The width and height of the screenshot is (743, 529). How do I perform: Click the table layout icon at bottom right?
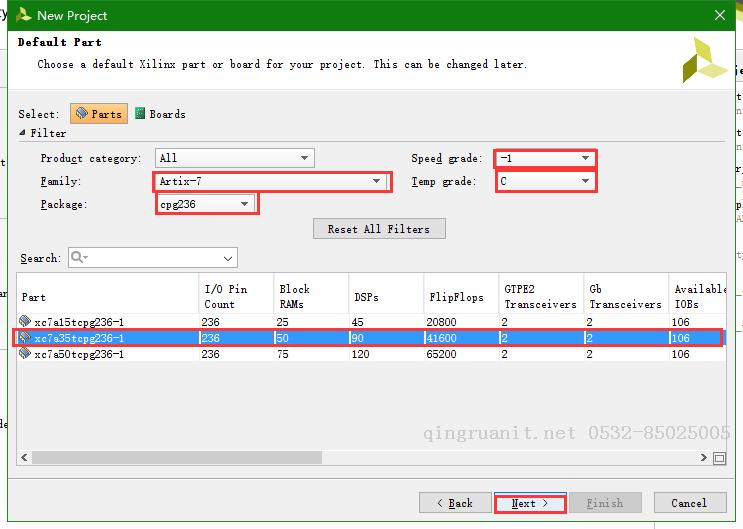[718, 458]
